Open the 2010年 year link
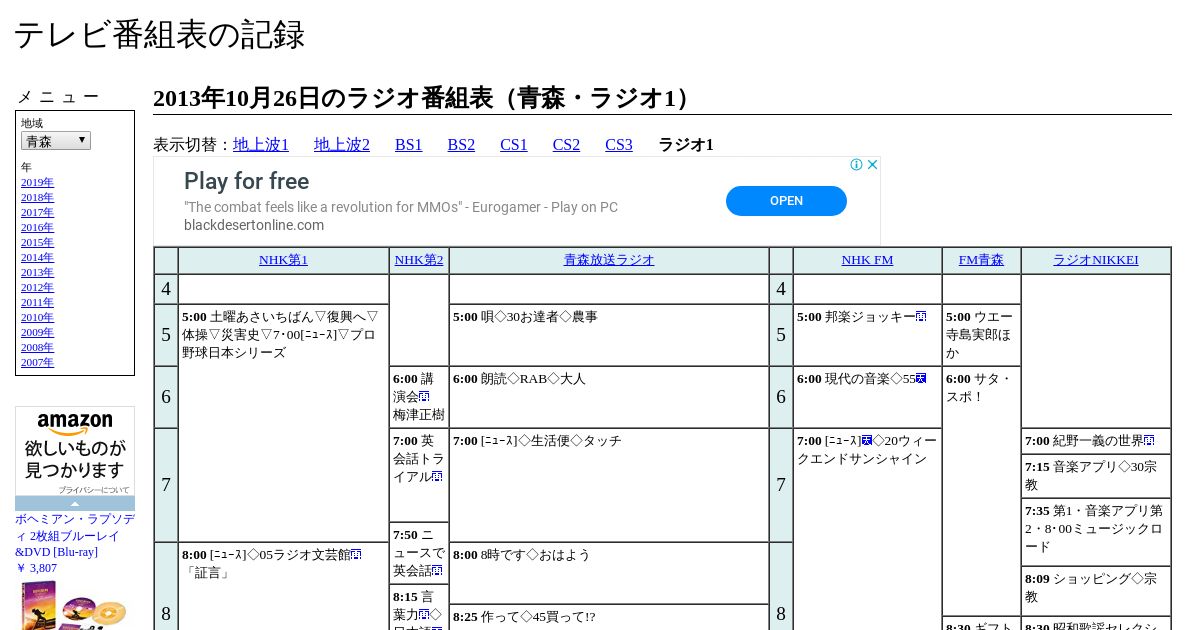Viewport: 1200px width, 630px height. pos(37,317)
